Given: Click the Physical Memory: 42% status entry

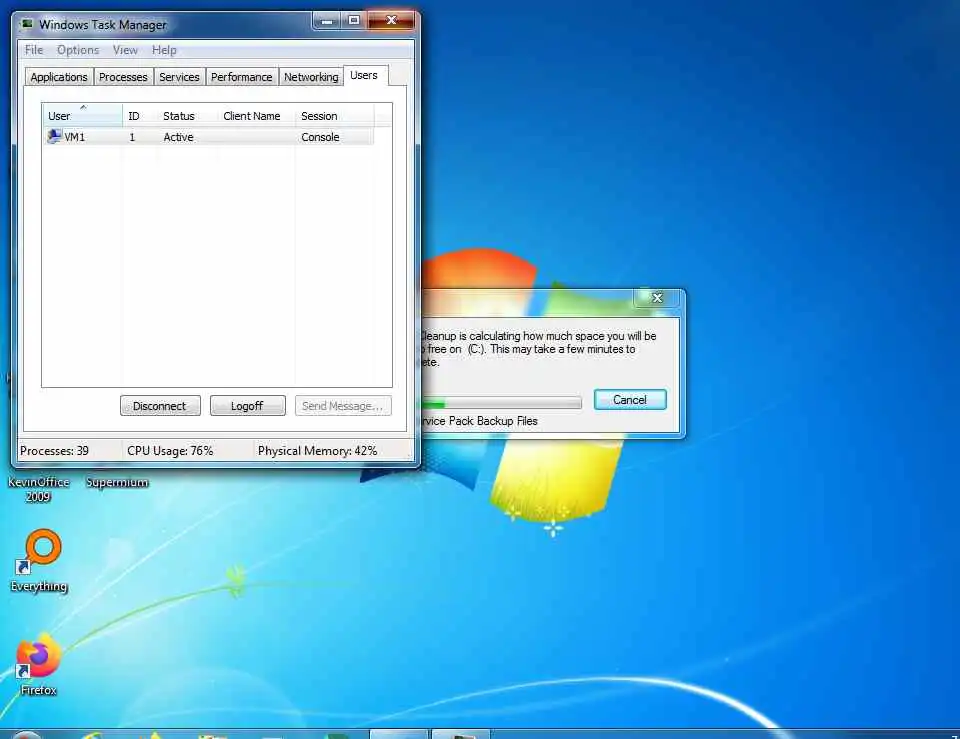Looking at the screenshot, I should (317, 451).
